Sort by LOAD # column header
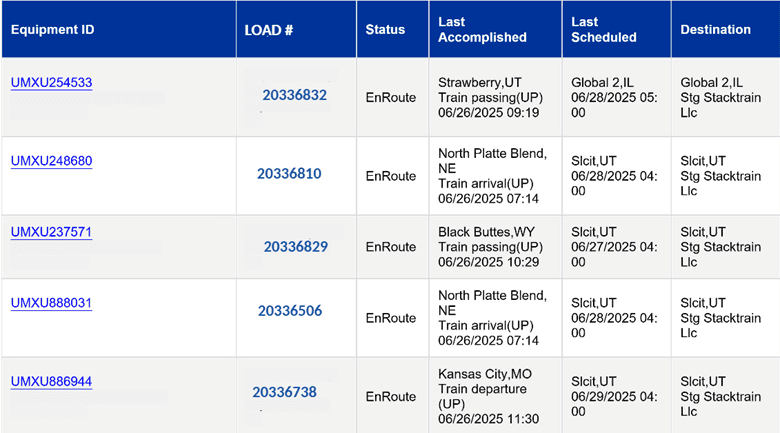 click(x=269, y=30)
